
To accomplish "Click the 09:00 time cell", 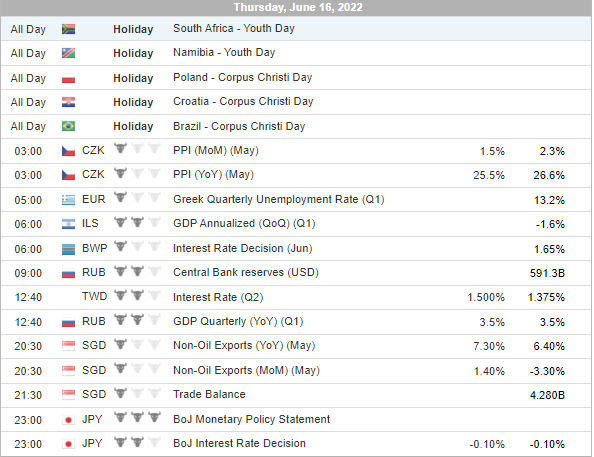I will (28, 273).
